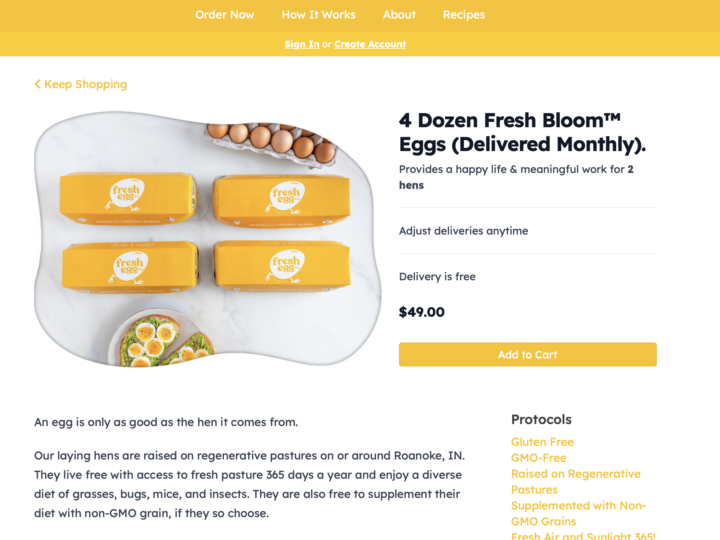This screenshot has width=720, height=540.
Task: Click the 4 Dozen Fresh Bloom Eggs title
Action: pos(522,131)
